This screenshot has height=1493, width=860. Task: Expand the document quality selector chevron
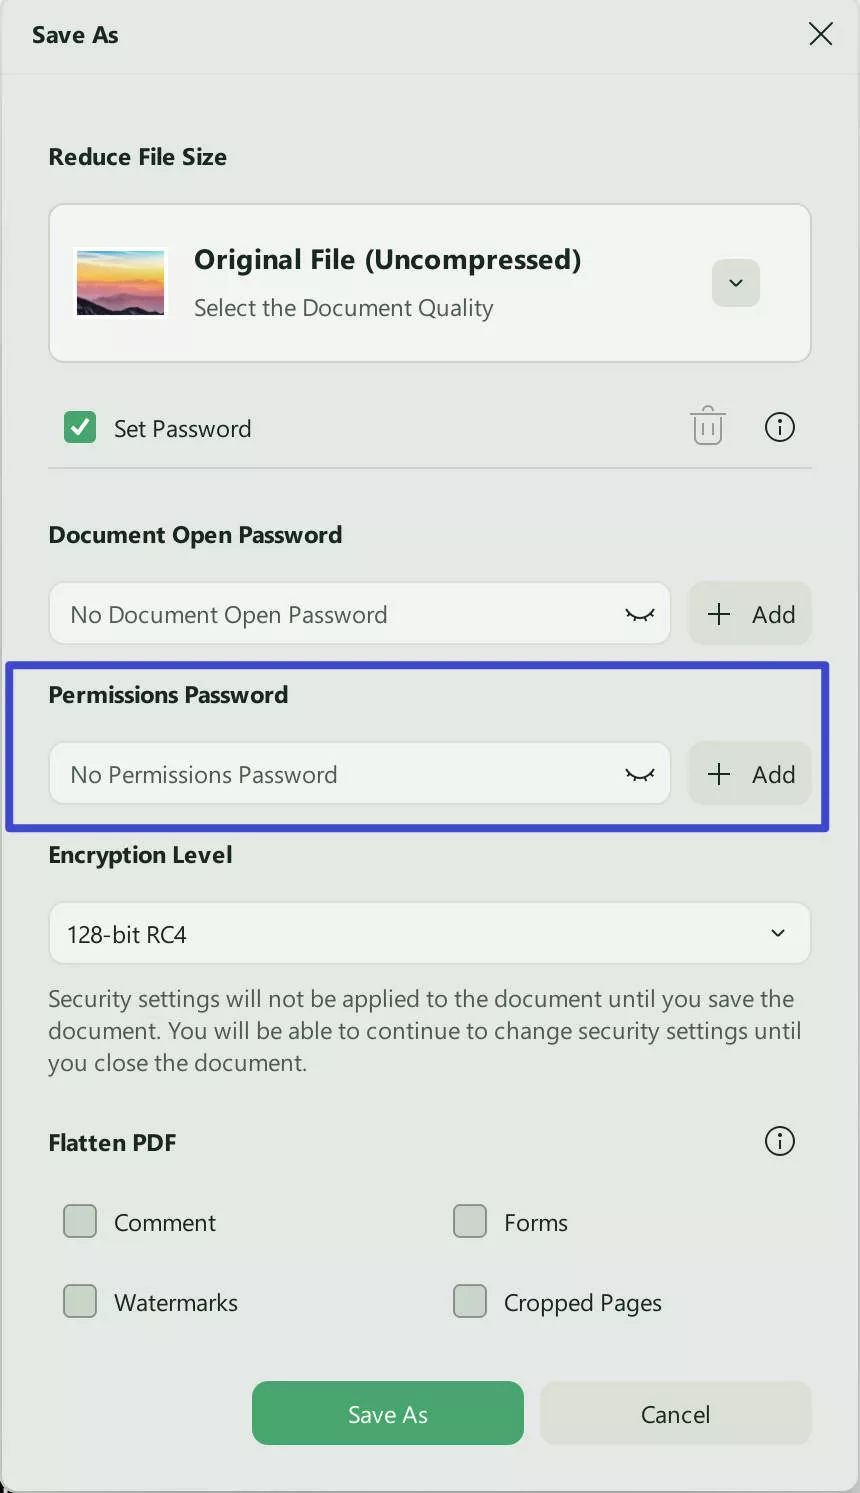[735, 283]
